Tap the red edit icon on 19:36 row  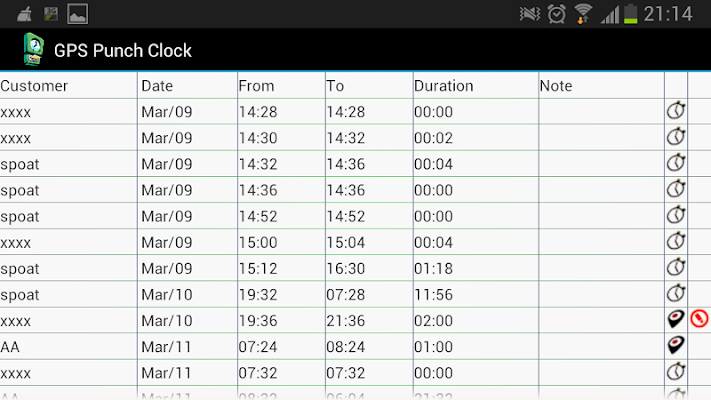tap(699, 318)
